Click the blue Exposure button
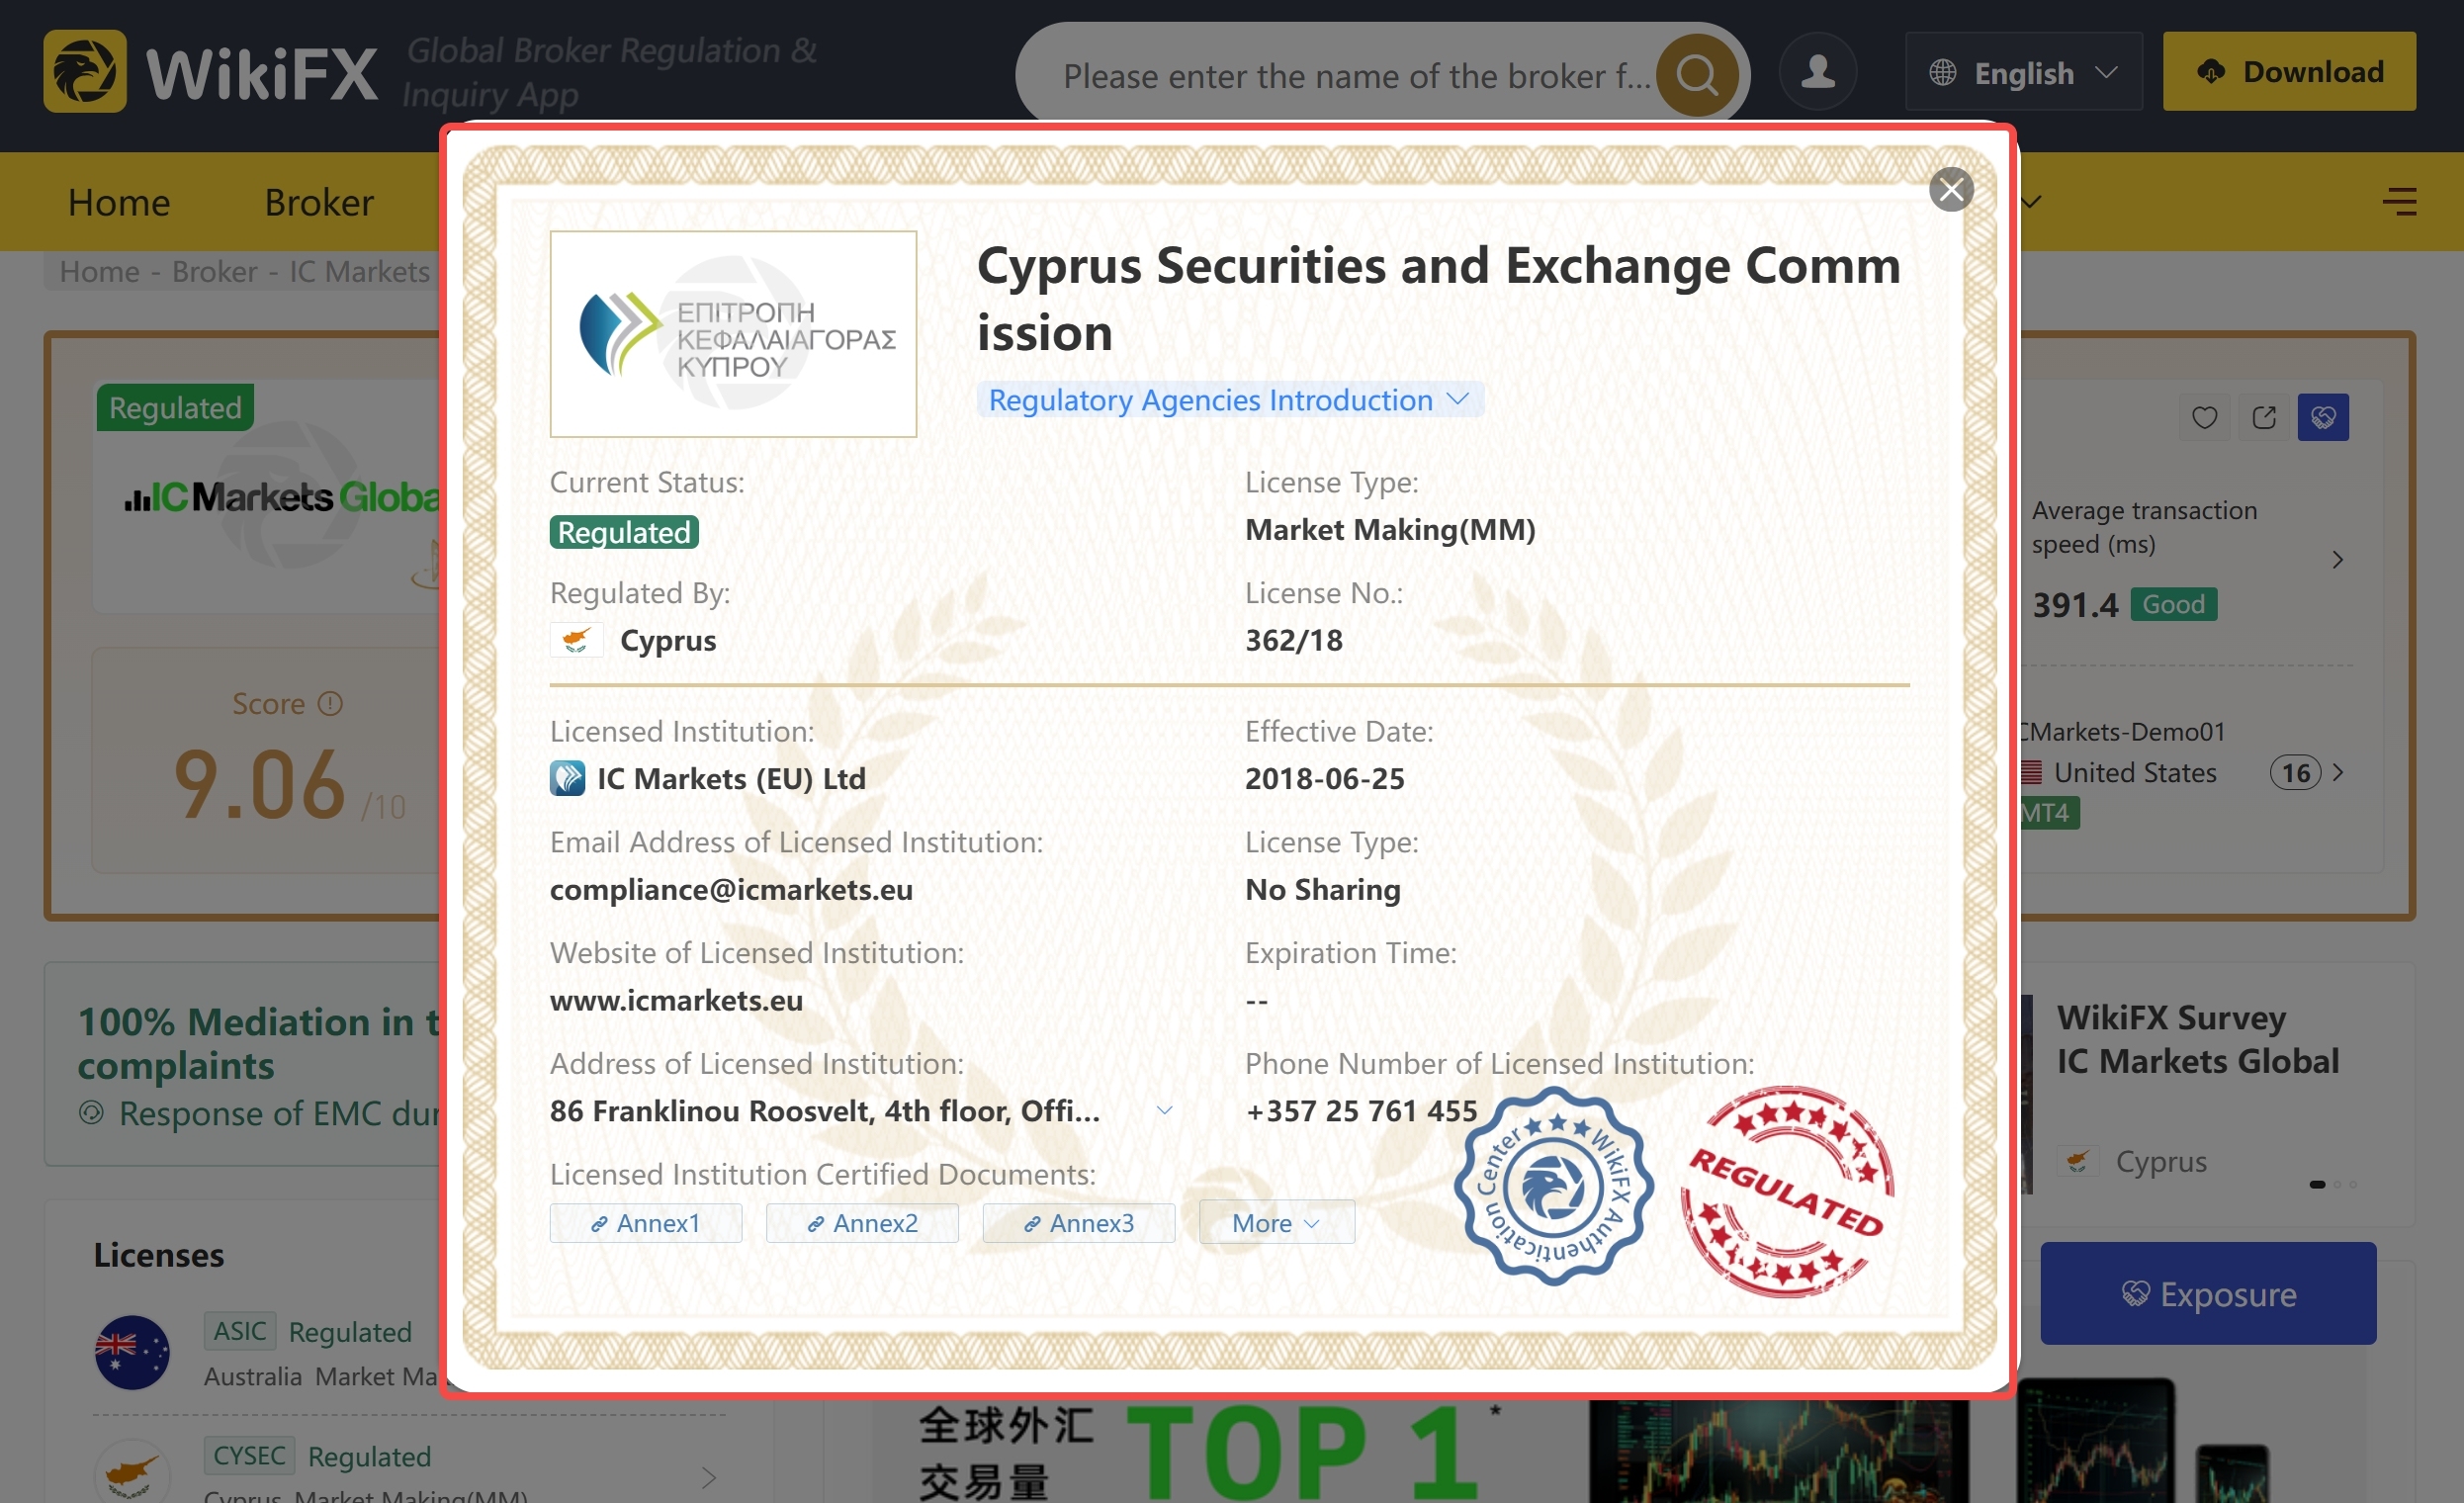Image resolution: width=2464 pixels, height=1503 pixels. (2208, 1293)
